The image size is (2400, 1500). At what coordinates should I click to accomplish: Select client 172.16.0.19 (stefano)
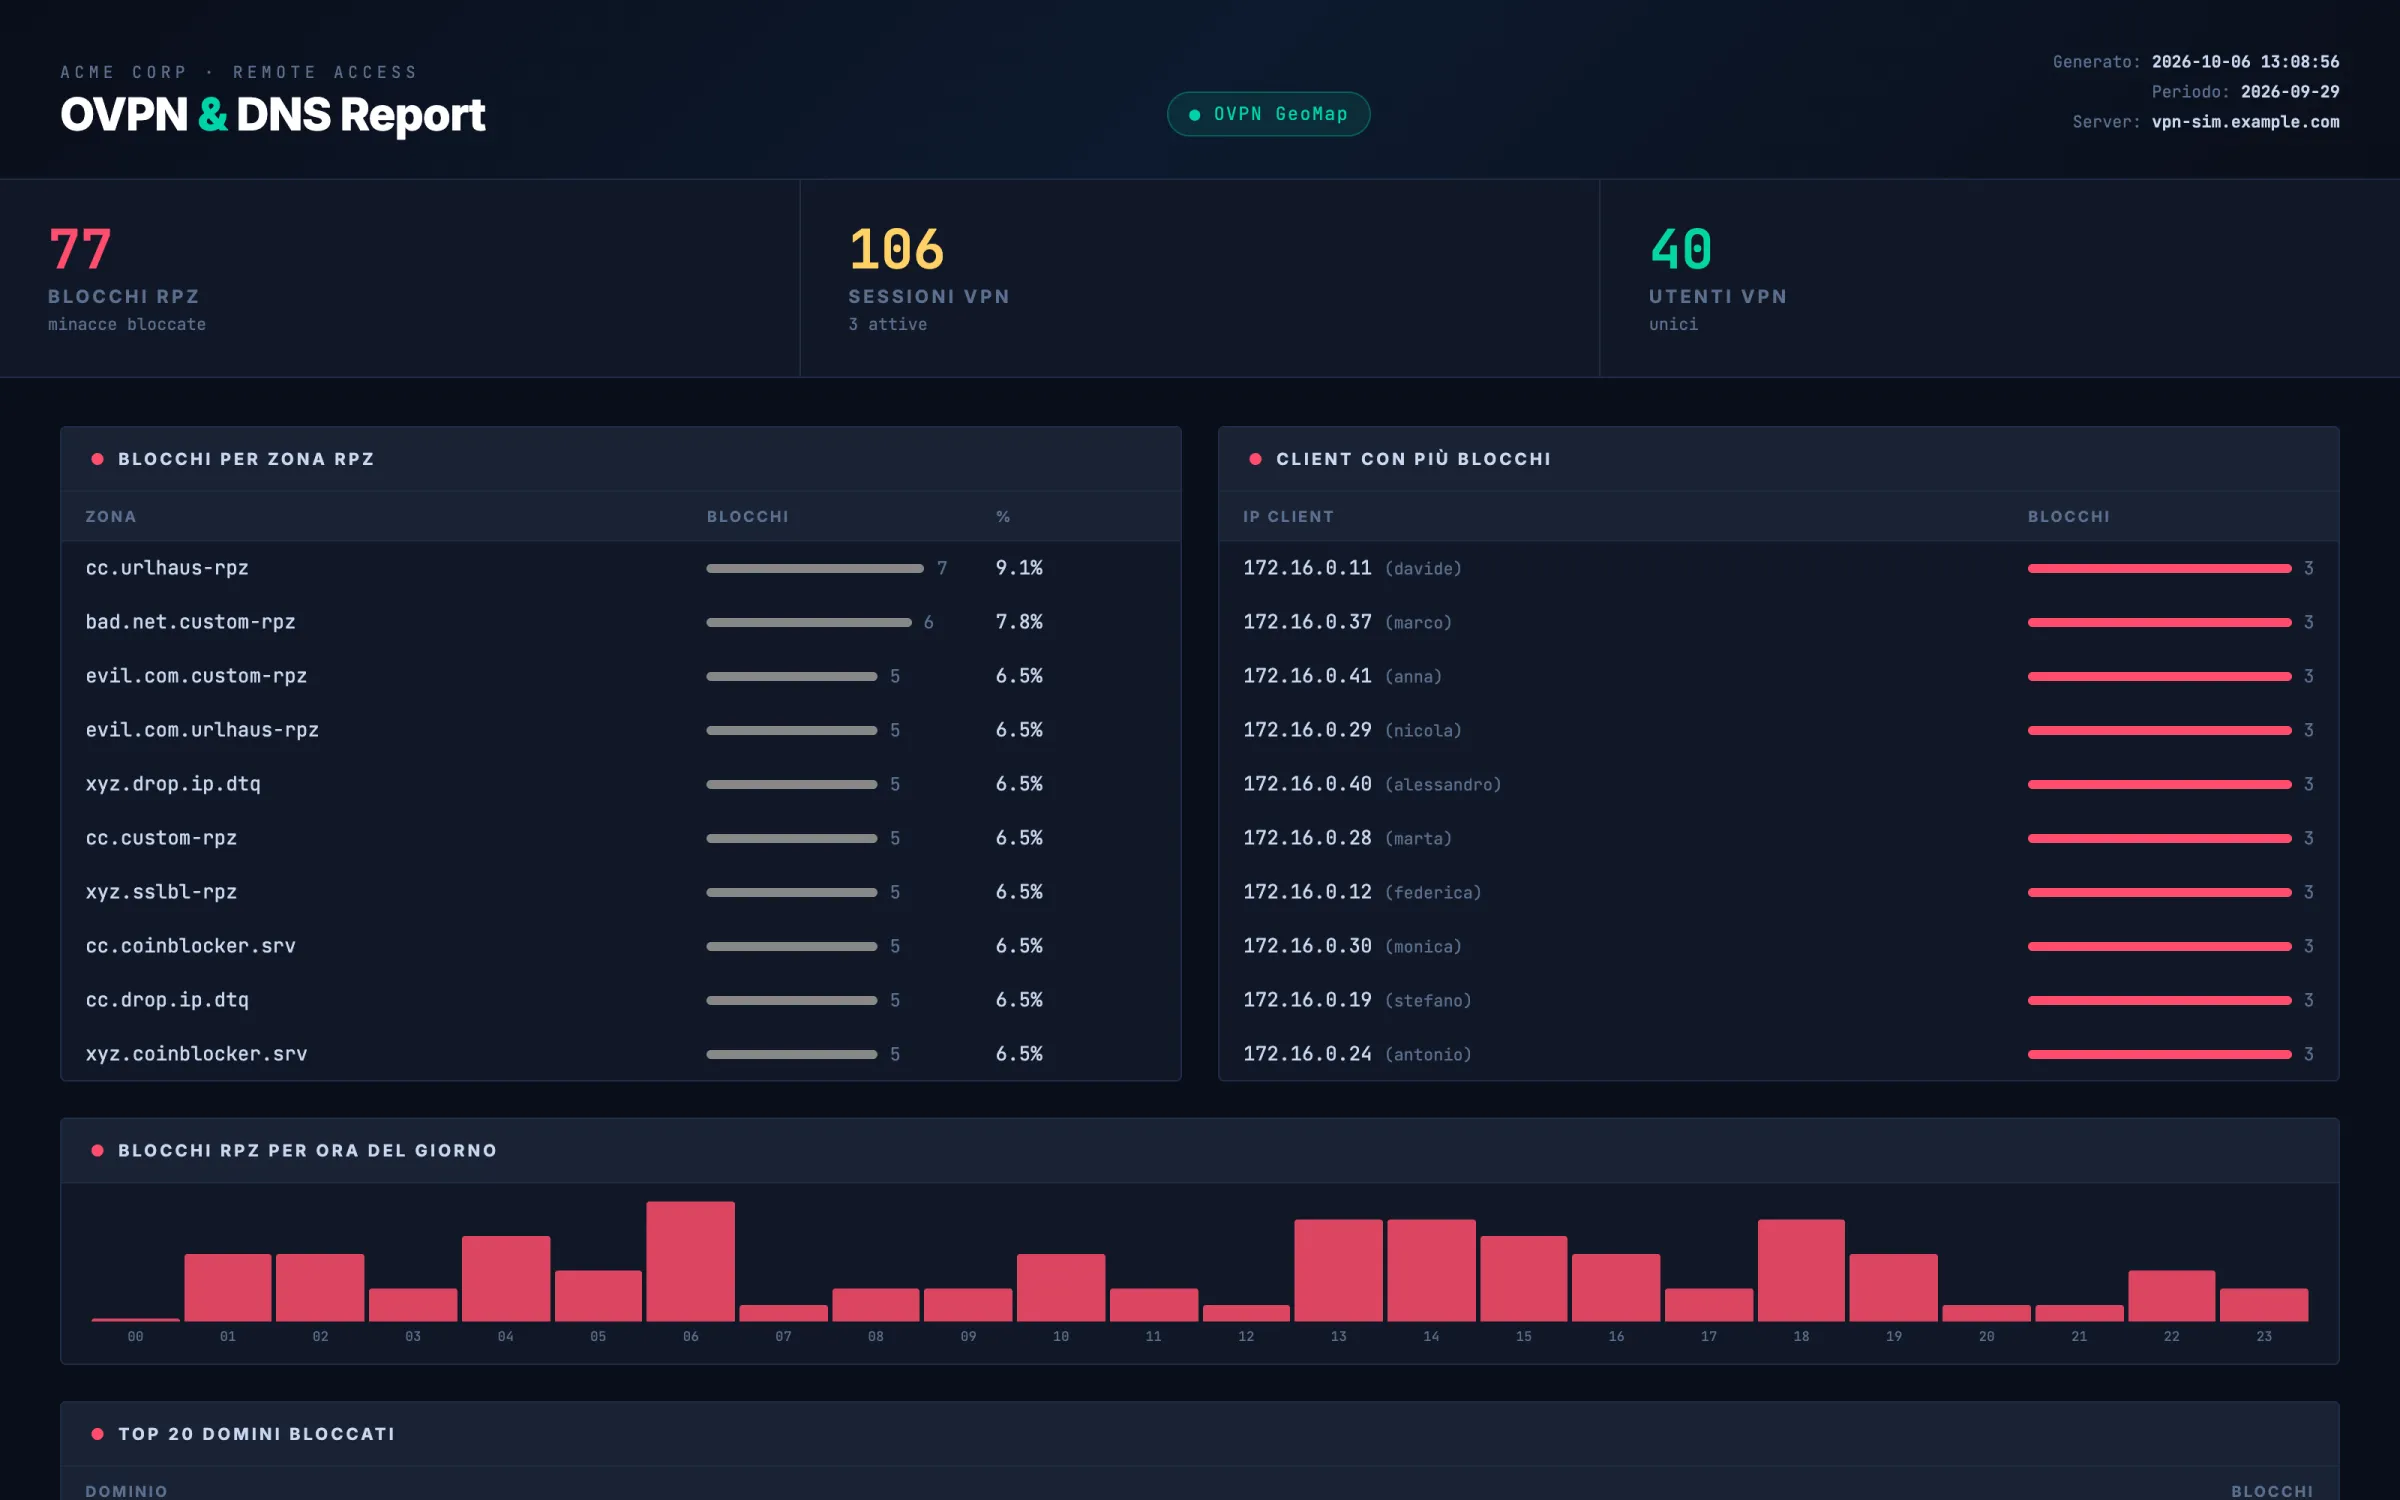[1779, 1000]
